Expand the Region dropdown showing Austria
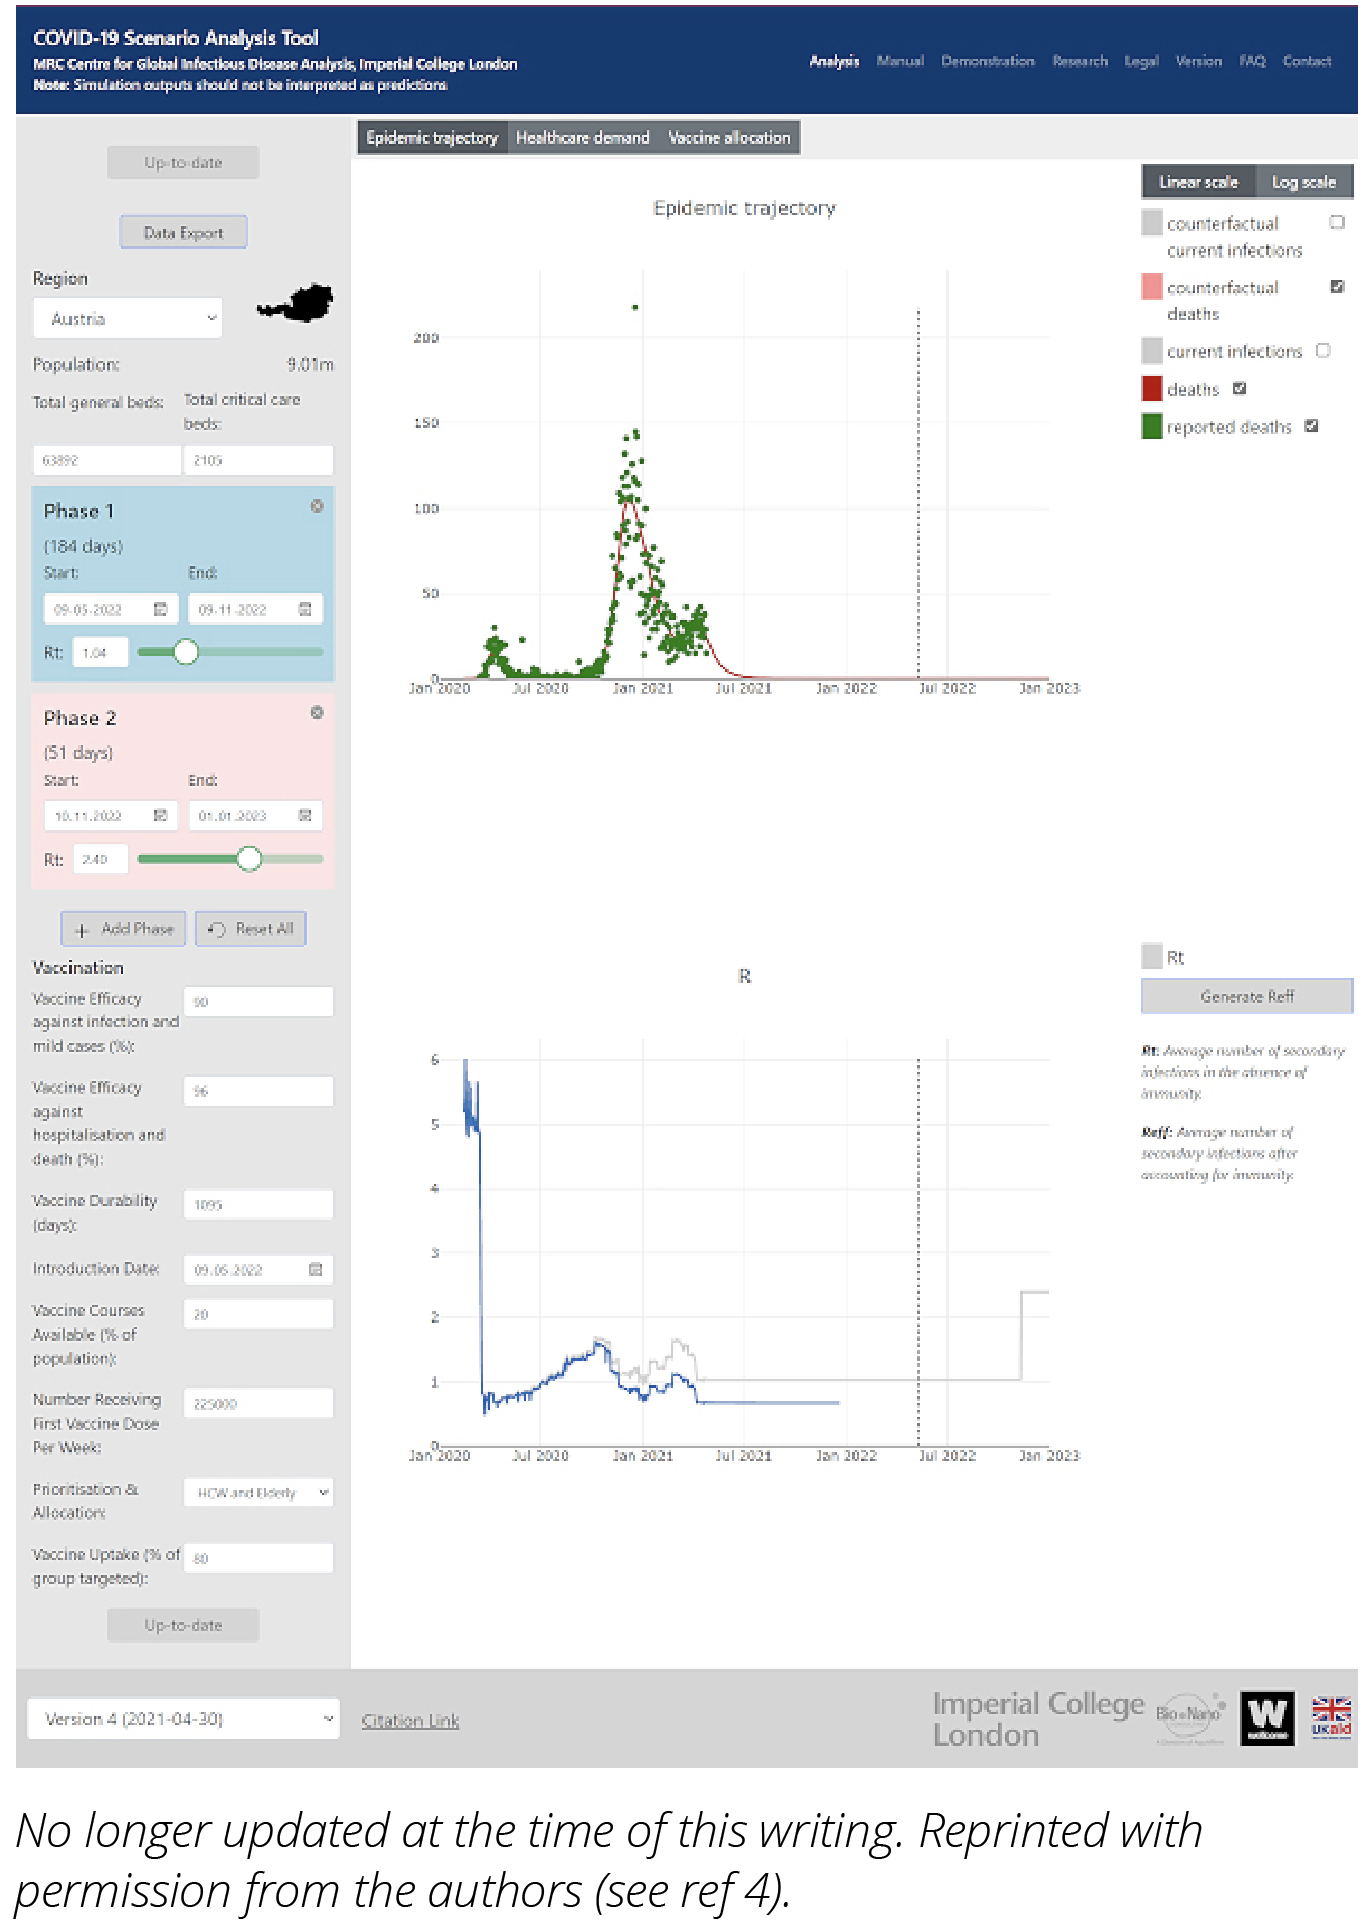 [x=128, y=319]
